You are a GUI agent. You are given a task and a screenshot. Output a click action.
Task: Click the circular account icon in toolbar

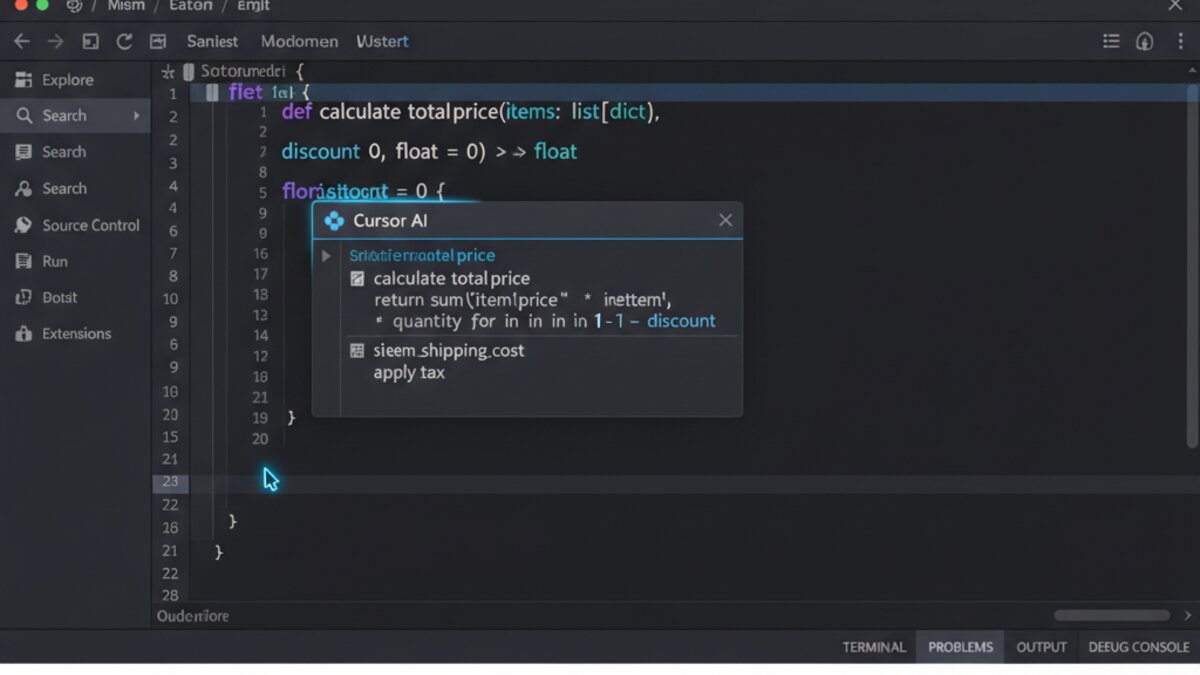pyautogui.click(x=1145, y=41)
